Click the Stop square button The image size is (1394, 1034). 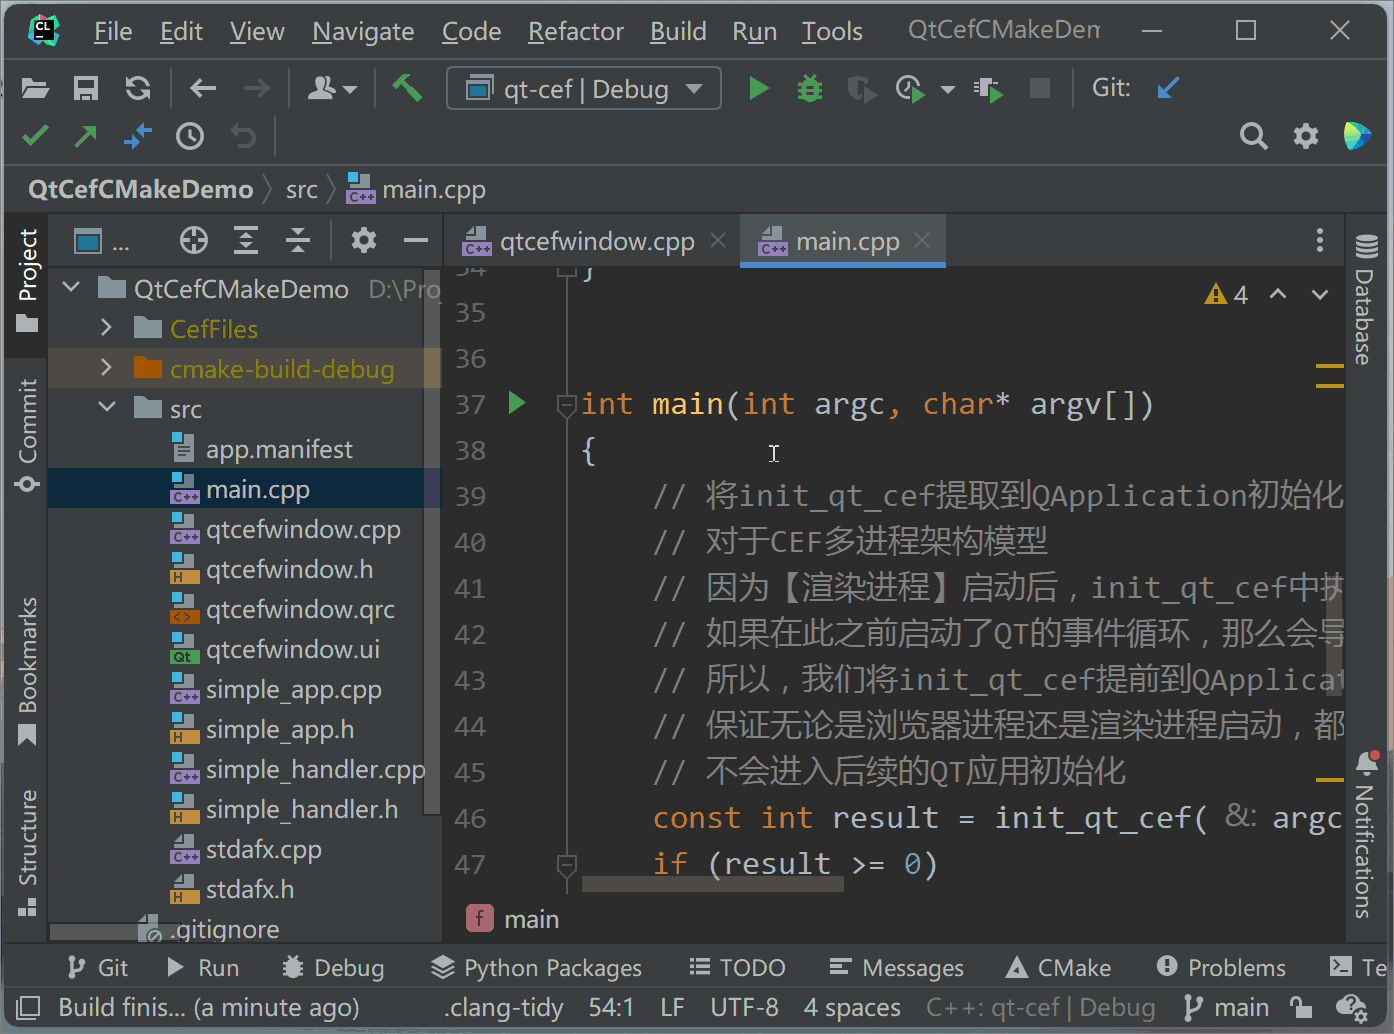[x=1040, y=89]
